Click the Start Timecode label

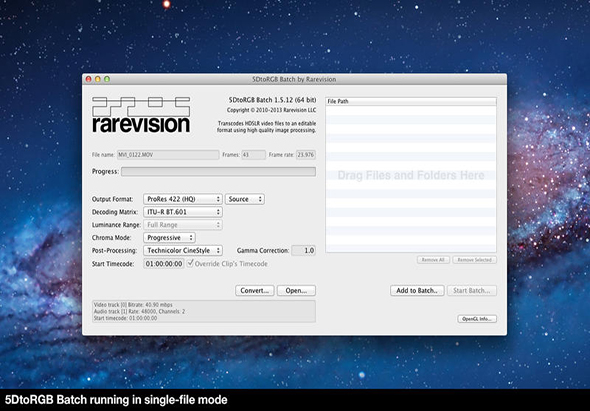(113, 264)
